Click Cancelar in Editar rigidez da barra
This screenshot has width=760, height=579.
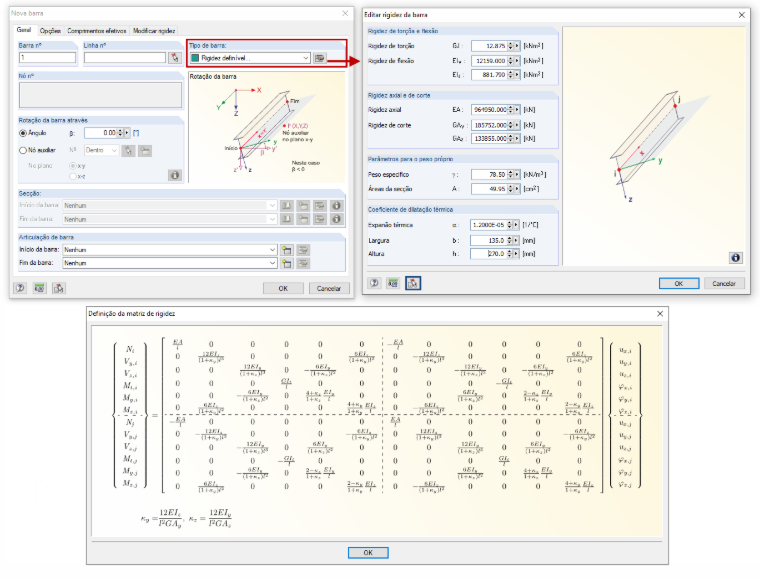724,283
